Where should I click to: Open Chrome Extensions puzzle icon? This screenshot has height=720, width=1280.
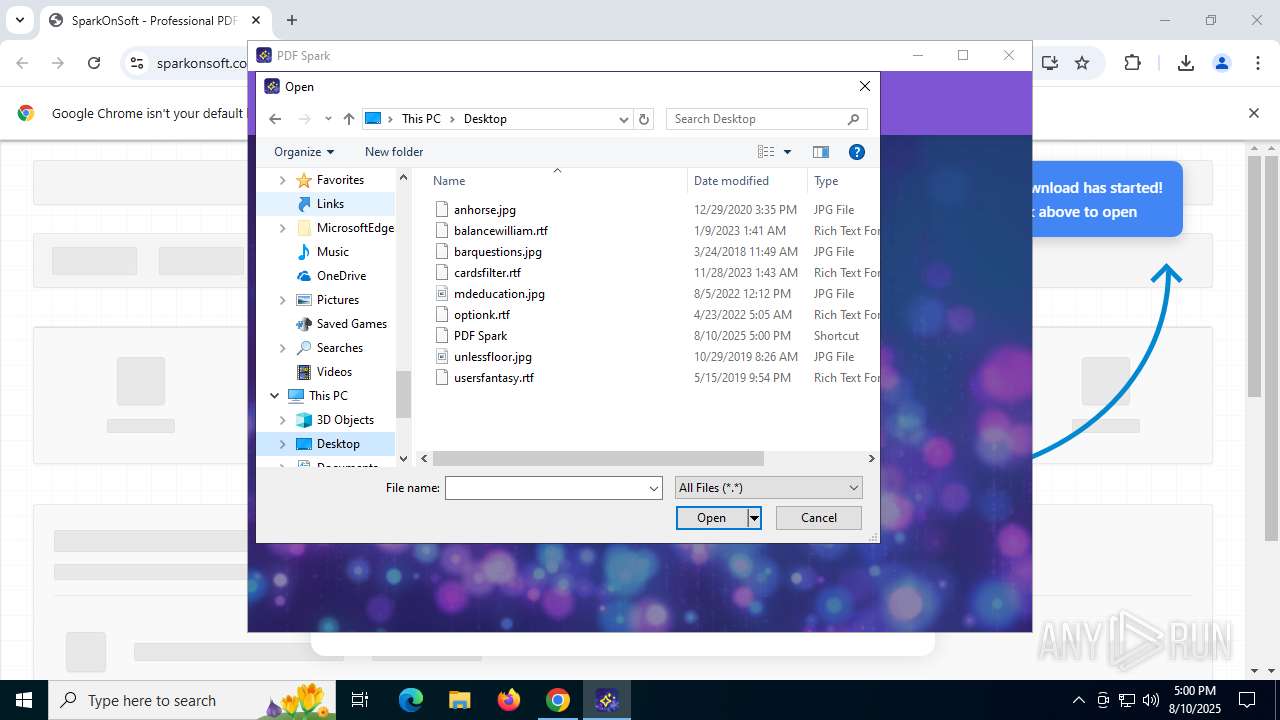pos(1132,63)
